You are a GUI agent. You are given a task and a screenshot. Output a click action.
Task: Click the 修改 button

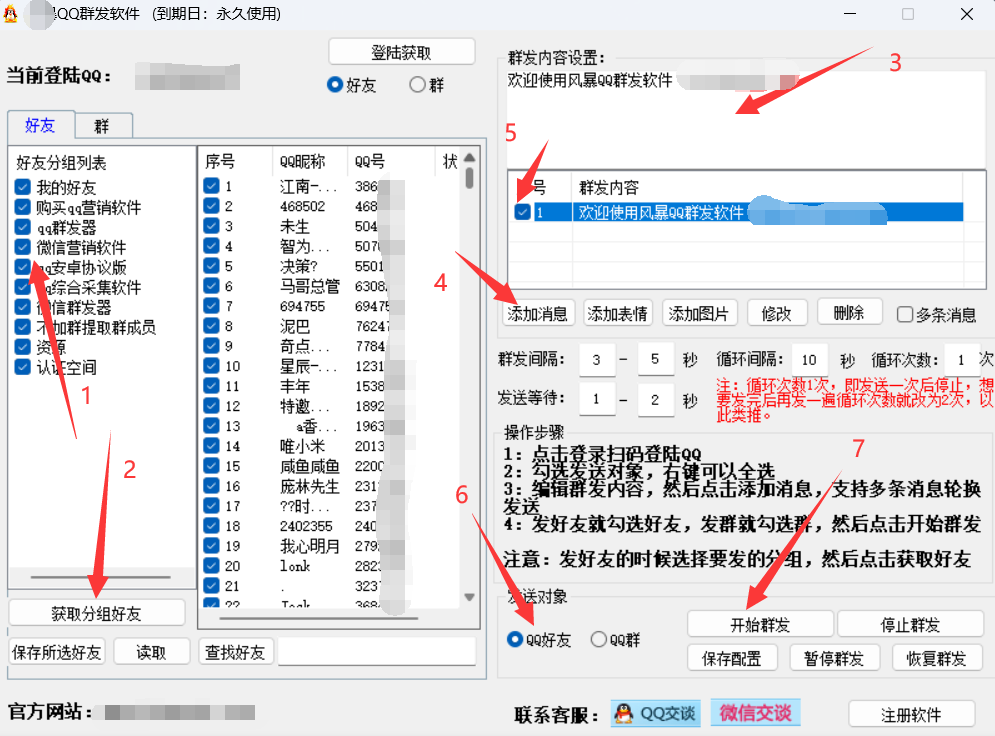tap(777, 313)
